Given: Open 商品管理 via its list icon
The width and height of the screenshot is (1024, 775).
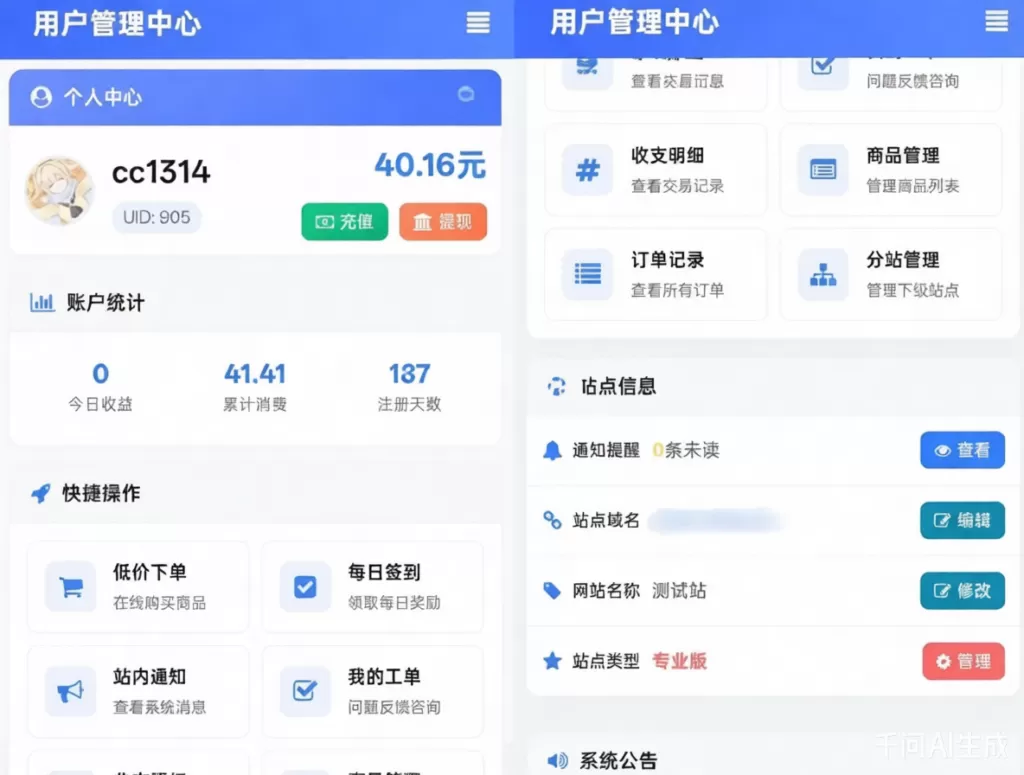Looking at the screenshot, I should (x=823, y=170).
